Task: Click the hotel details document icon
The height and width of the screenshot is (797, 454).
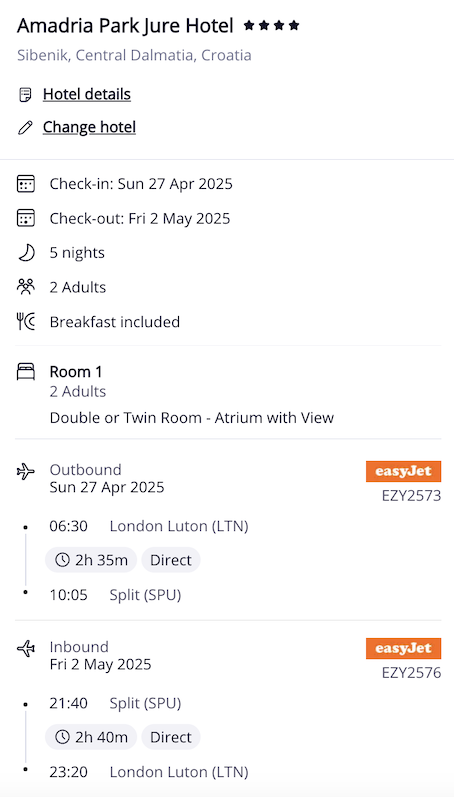Action: coord(25,95)
